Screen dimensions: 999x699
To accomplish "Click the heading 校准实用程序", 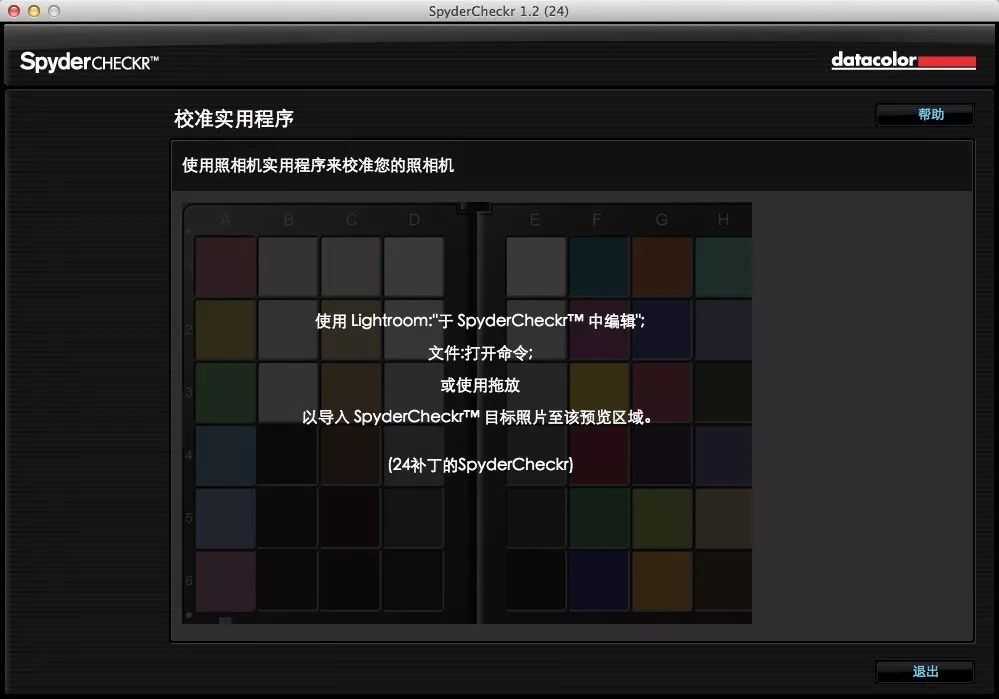I will pos(234,119).
